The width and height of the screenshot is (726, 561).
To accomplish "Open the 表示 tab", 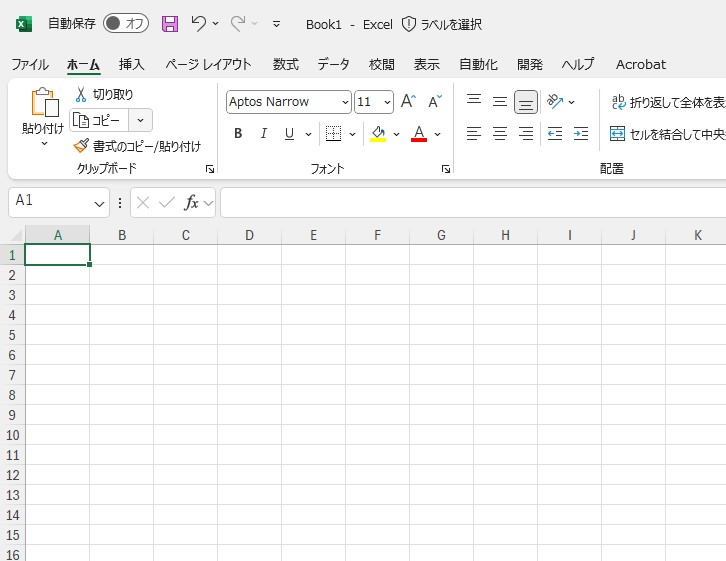I will (x=426, y=64).
